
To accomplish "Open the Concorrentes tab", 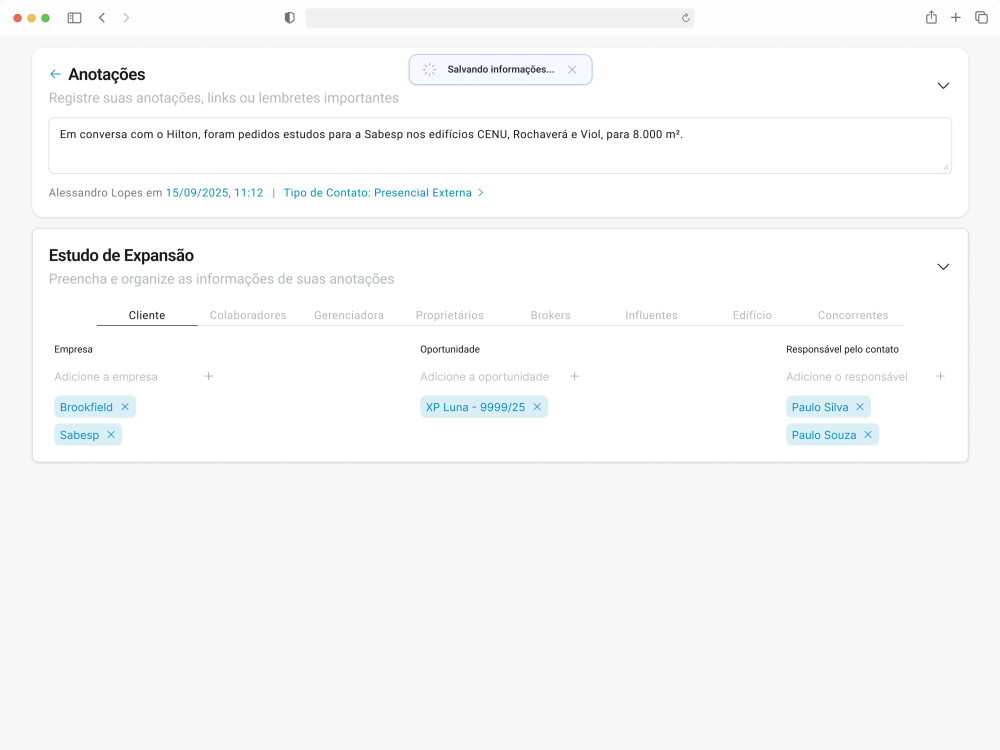I will (853, 315).
